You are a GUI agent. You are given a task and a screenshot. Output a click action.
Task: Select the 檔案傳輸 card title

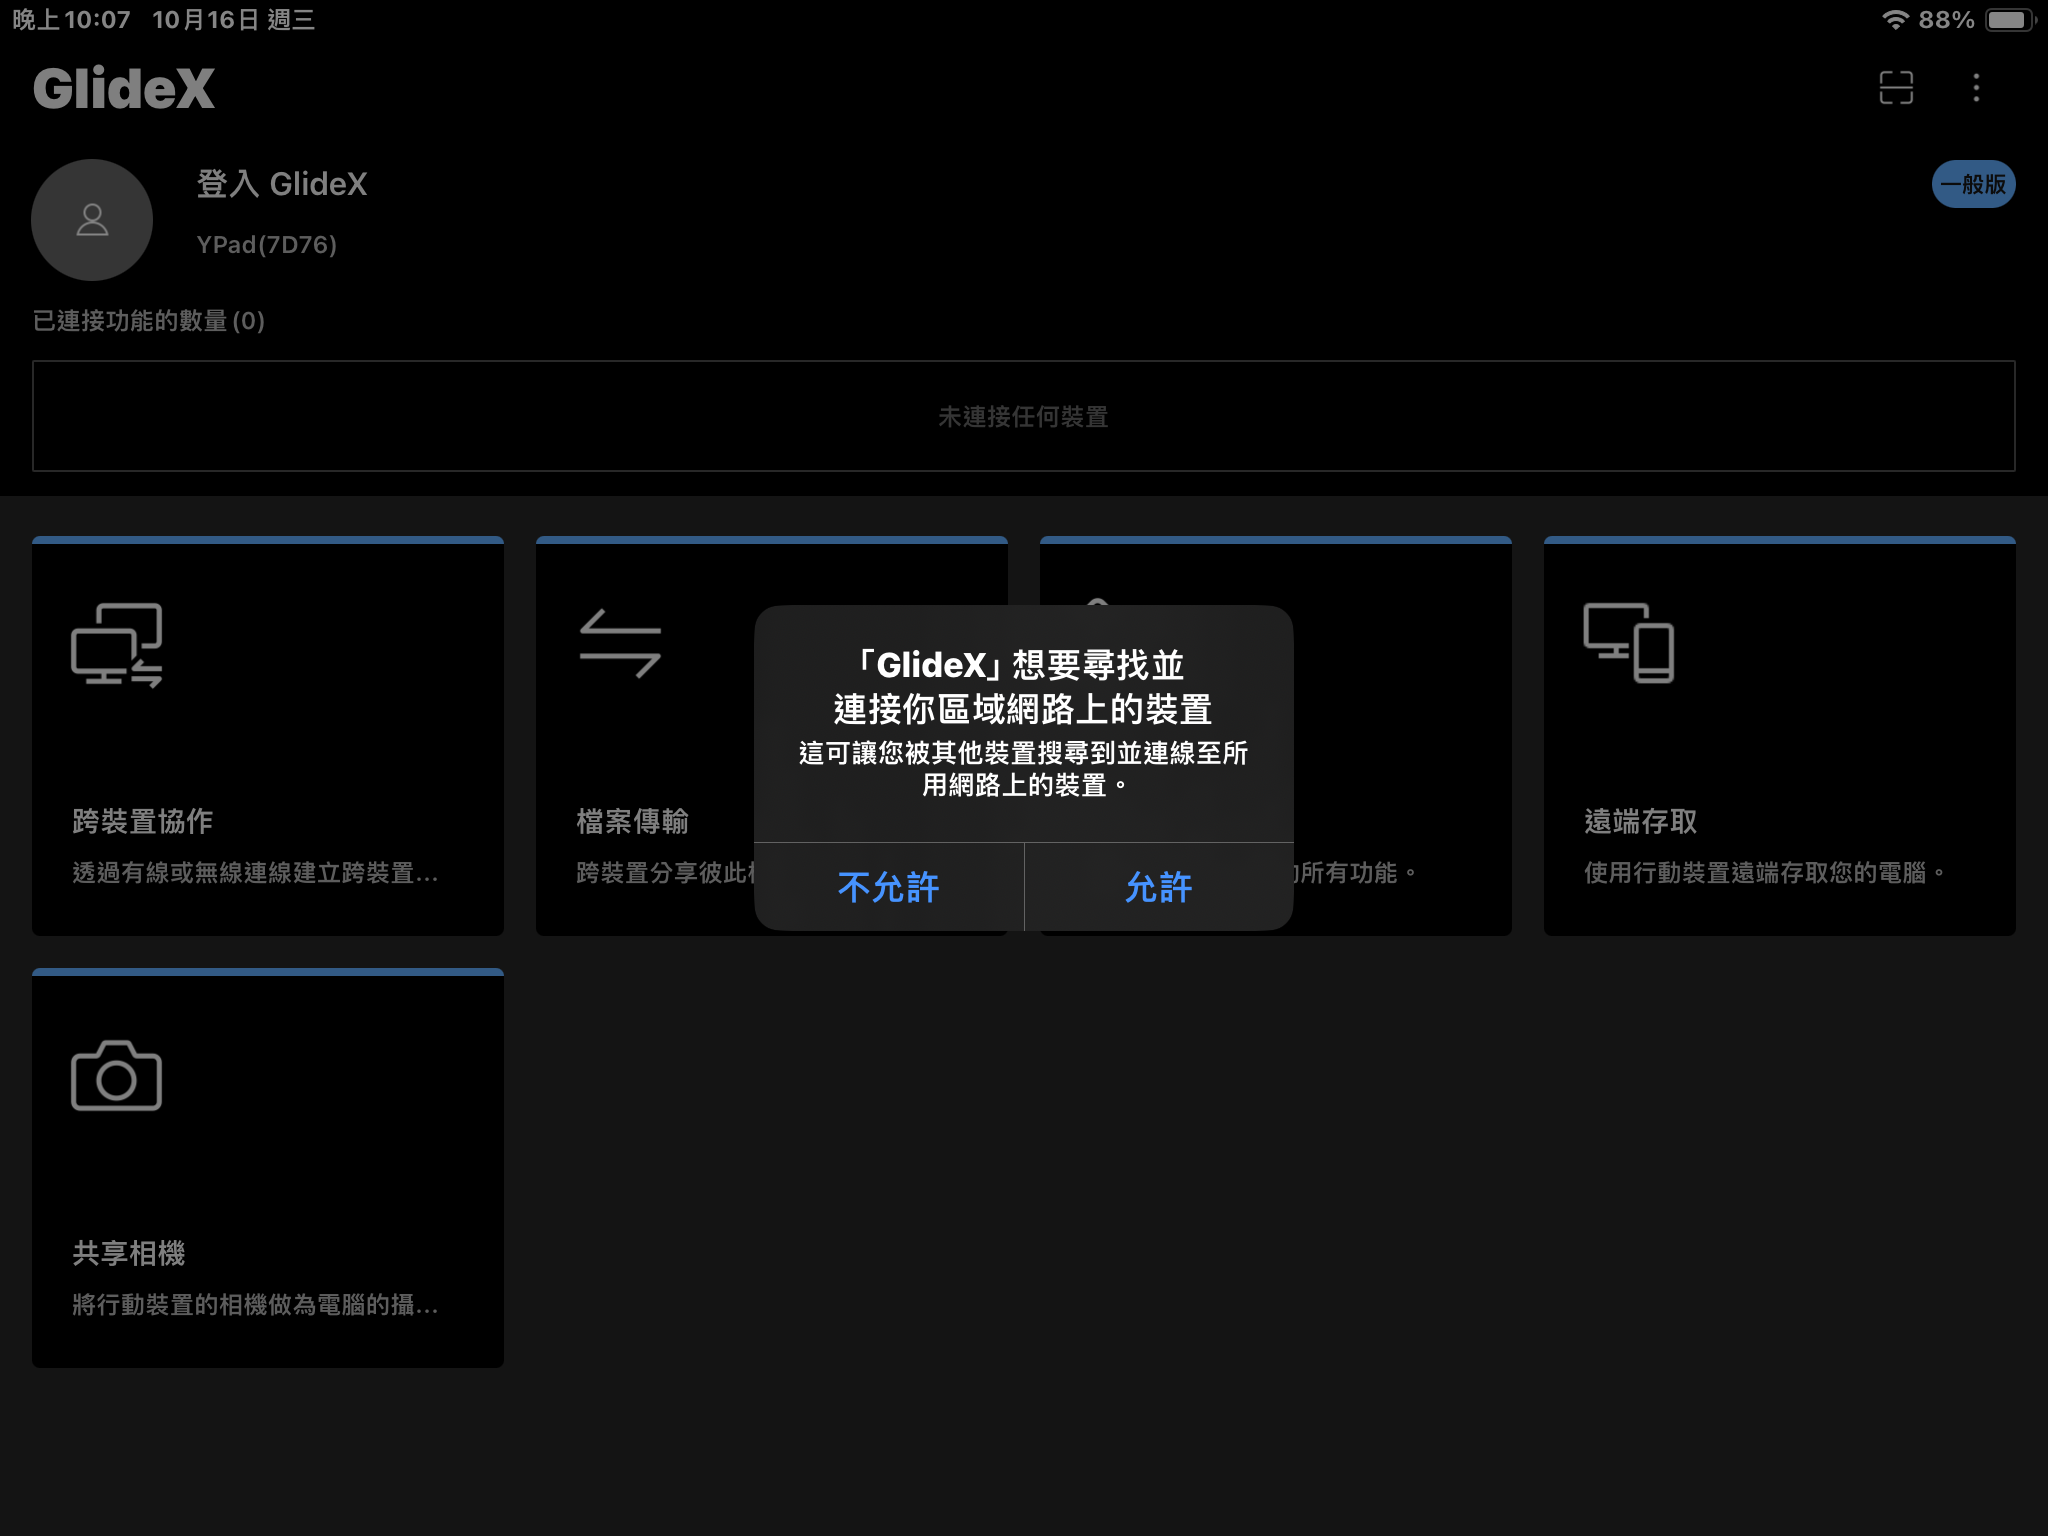(x=633, y=821)
